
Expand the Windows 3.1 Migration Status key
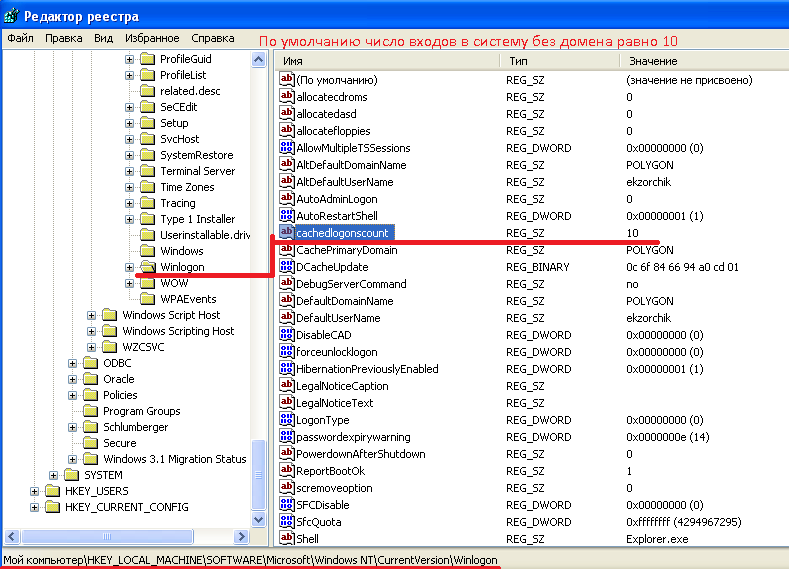click(x=73, y=459)
